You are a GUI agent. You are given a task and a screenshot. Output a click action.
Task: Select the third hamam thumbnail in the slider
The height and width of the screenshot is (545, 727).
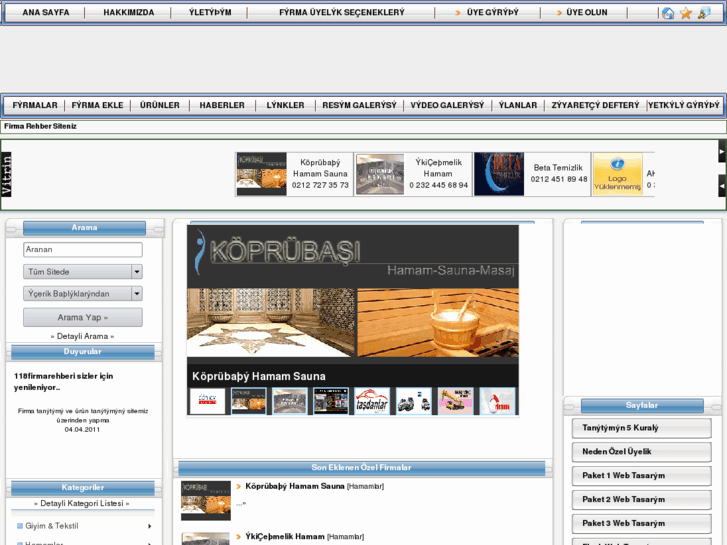click(290, 401)
